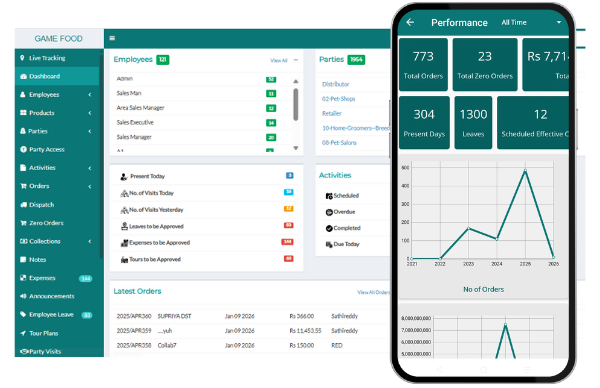This screenshot has height=388, width=600.
Task: Click the 23 Total Zero Orders card
Action: pos(485,64)
